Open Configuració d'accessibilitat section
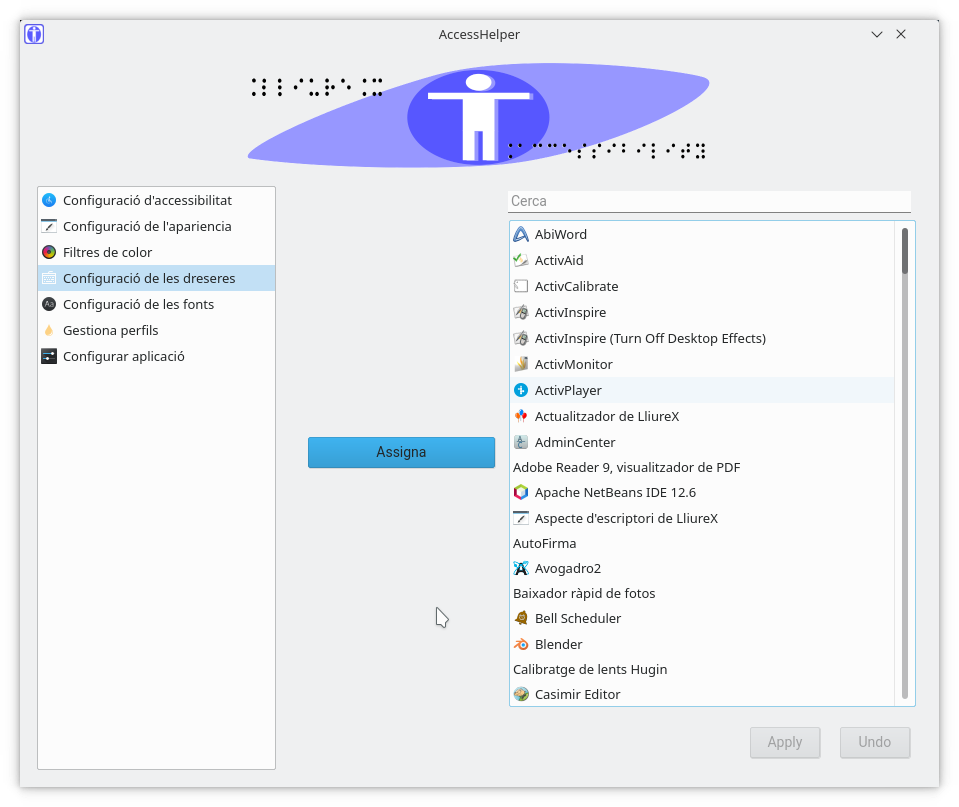This screenshot has height=807, width=959. pyautogui.click(x=157, y=200)
